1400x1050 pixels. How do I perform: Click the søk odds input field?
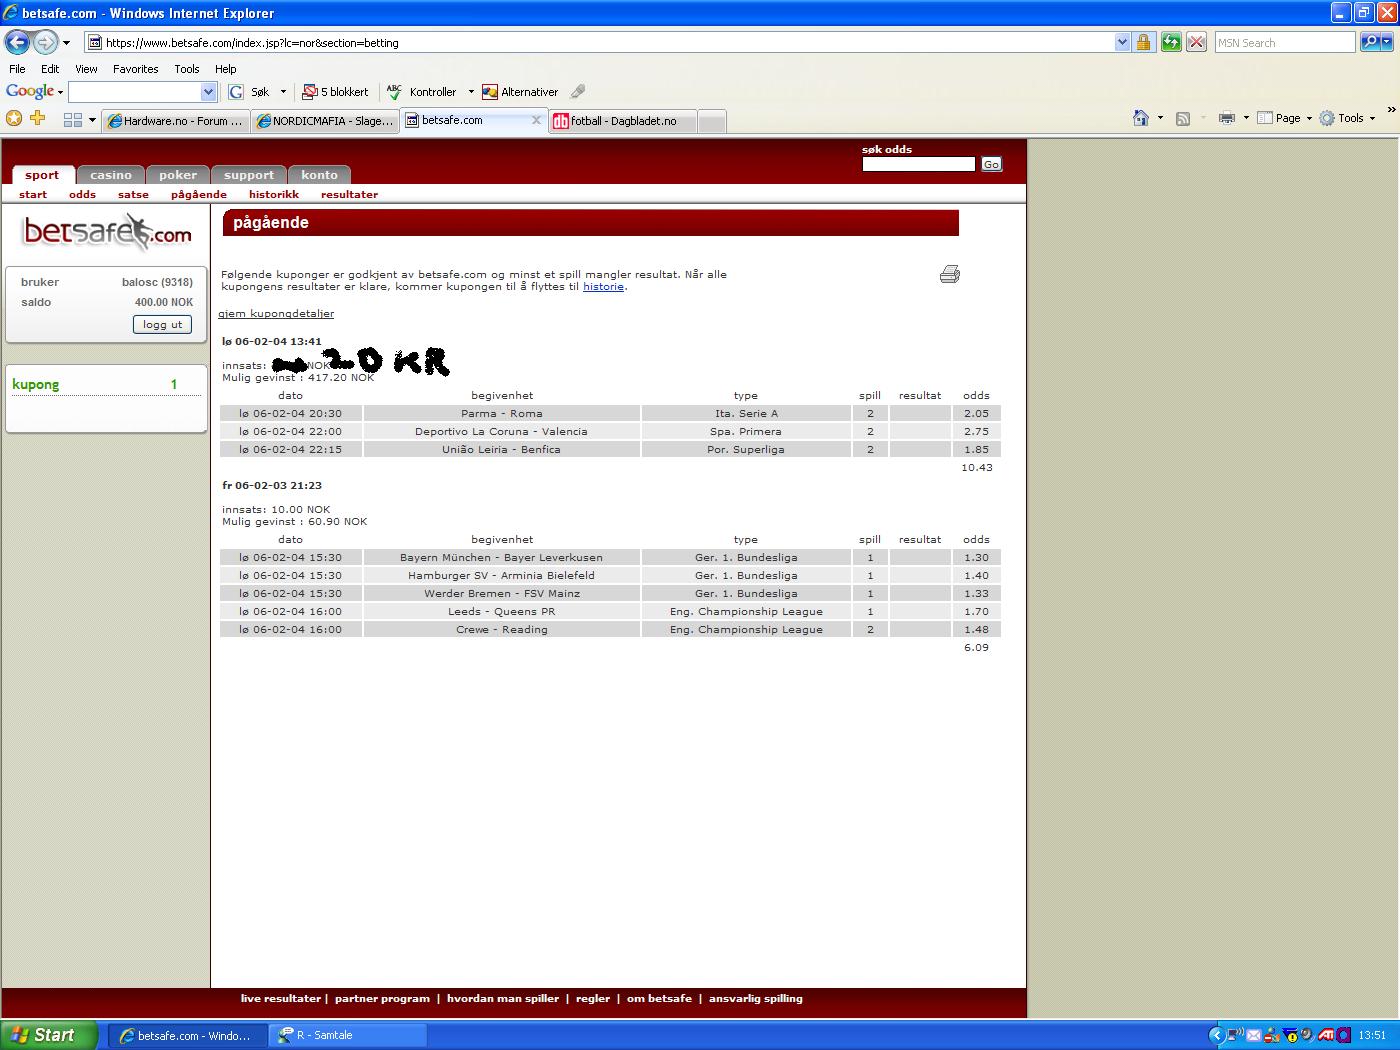click(x=918, y=164)
